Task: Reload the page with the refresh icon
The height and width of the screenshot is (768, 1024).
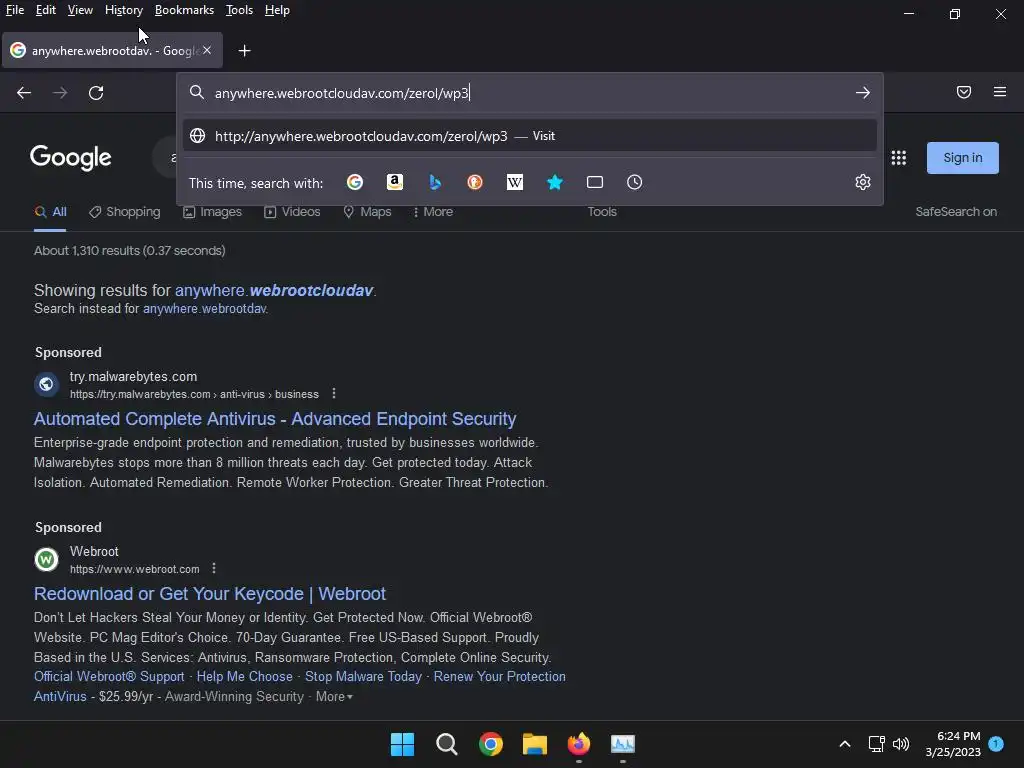Action: 96,93
